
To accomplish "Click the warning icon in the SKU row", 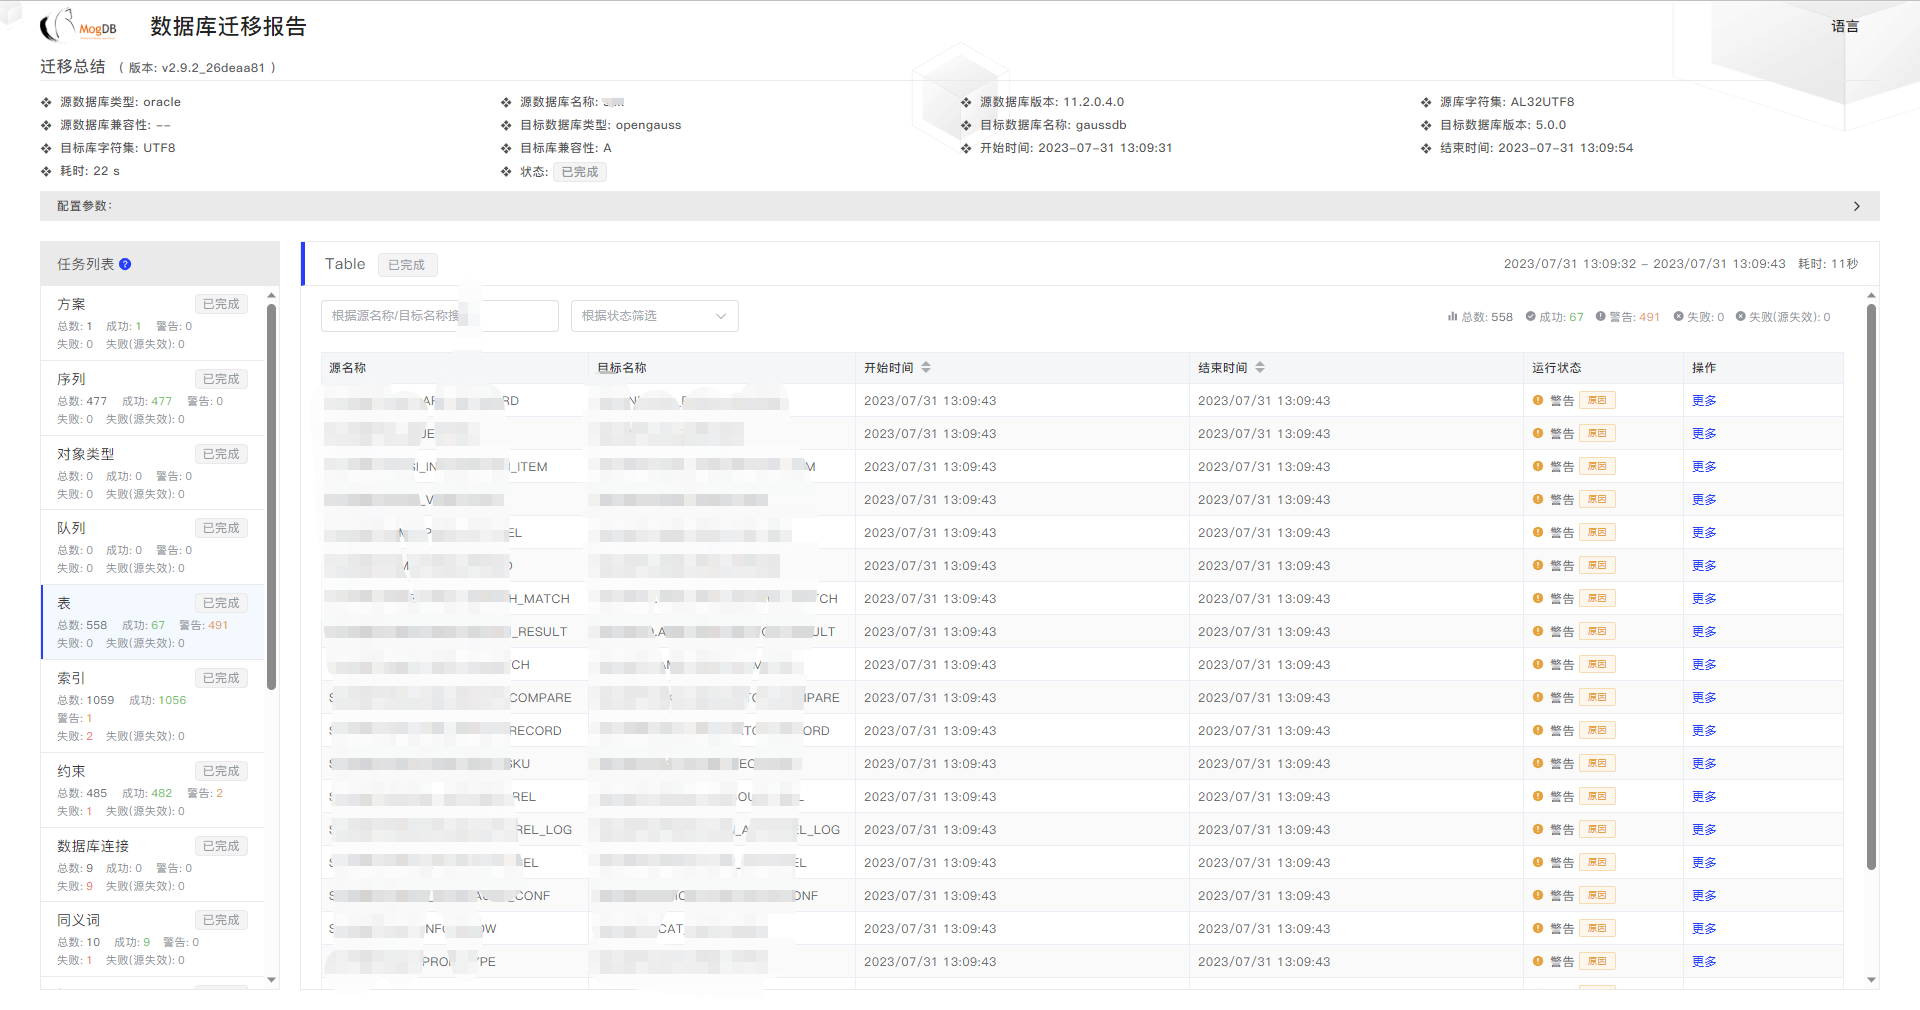I will click(1538, 764).
